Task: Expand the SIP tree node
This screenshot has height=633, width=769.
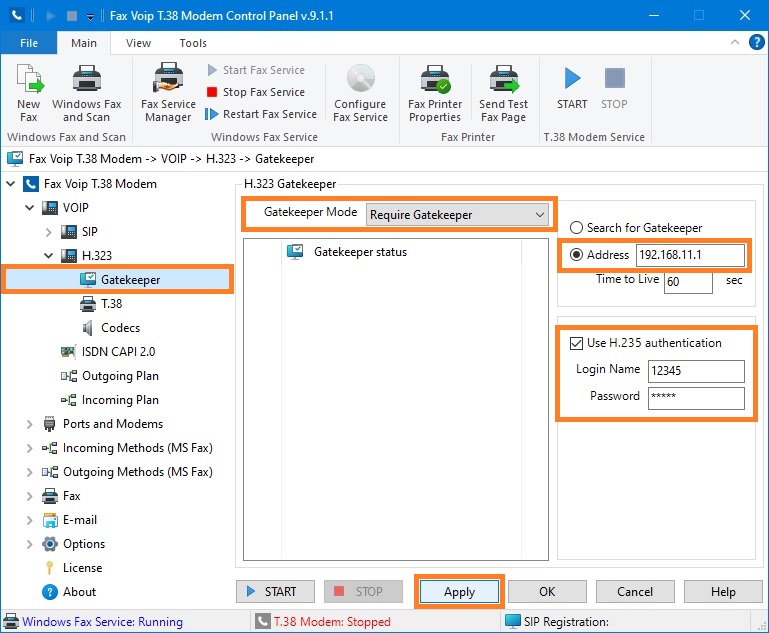Action: click(49, 232)
